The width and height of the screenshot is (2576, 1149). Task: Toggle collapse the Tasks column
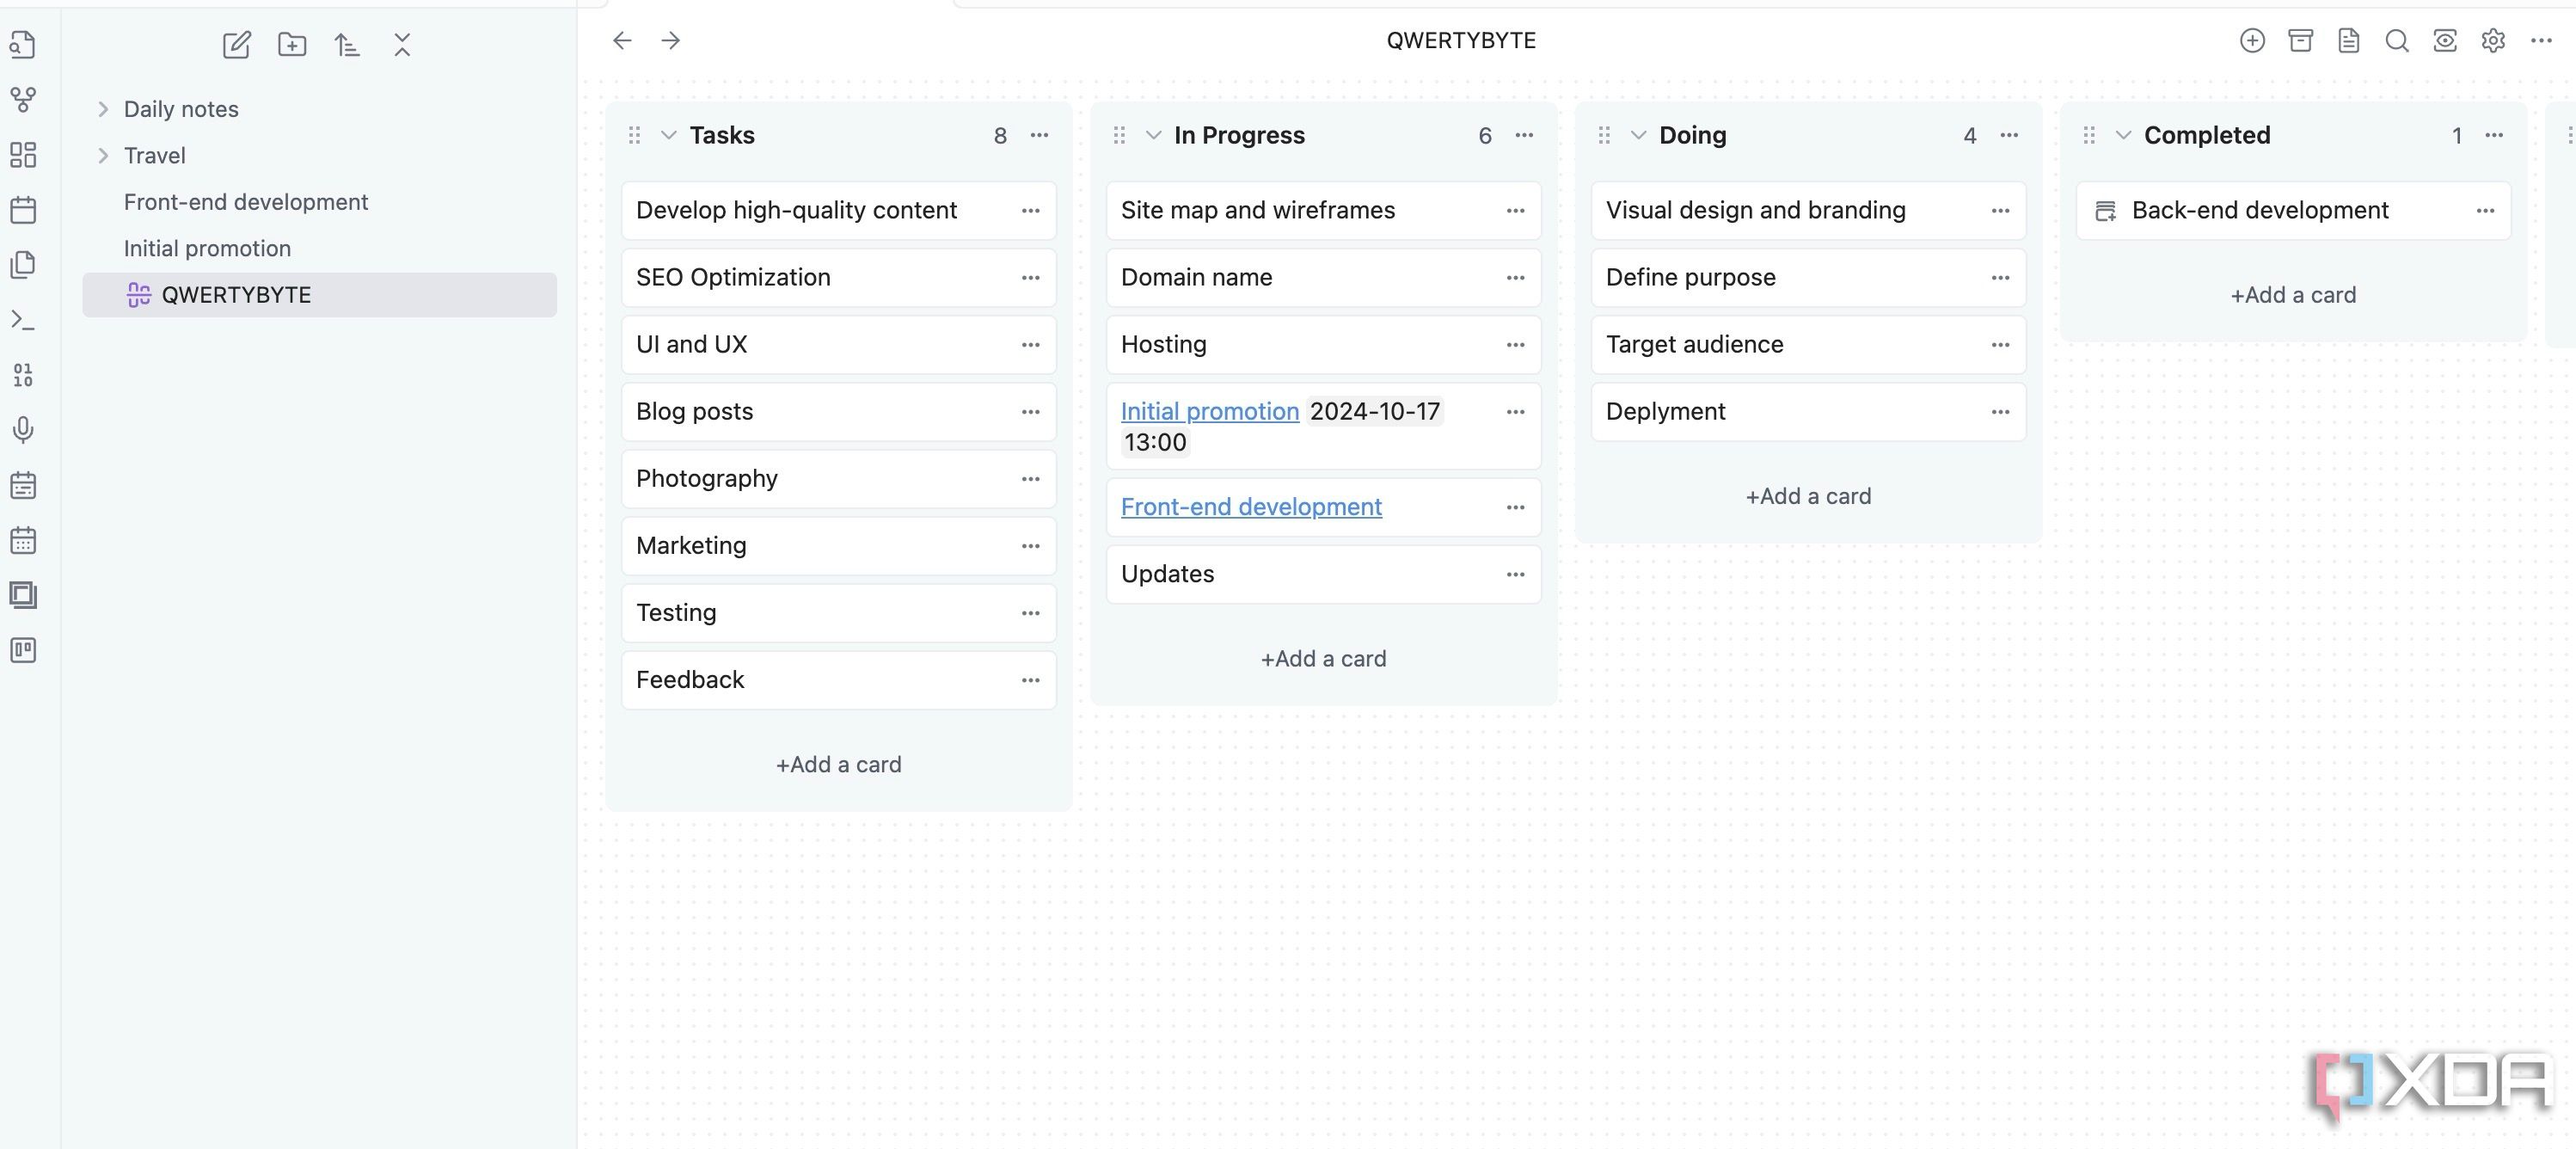[665, 133]
